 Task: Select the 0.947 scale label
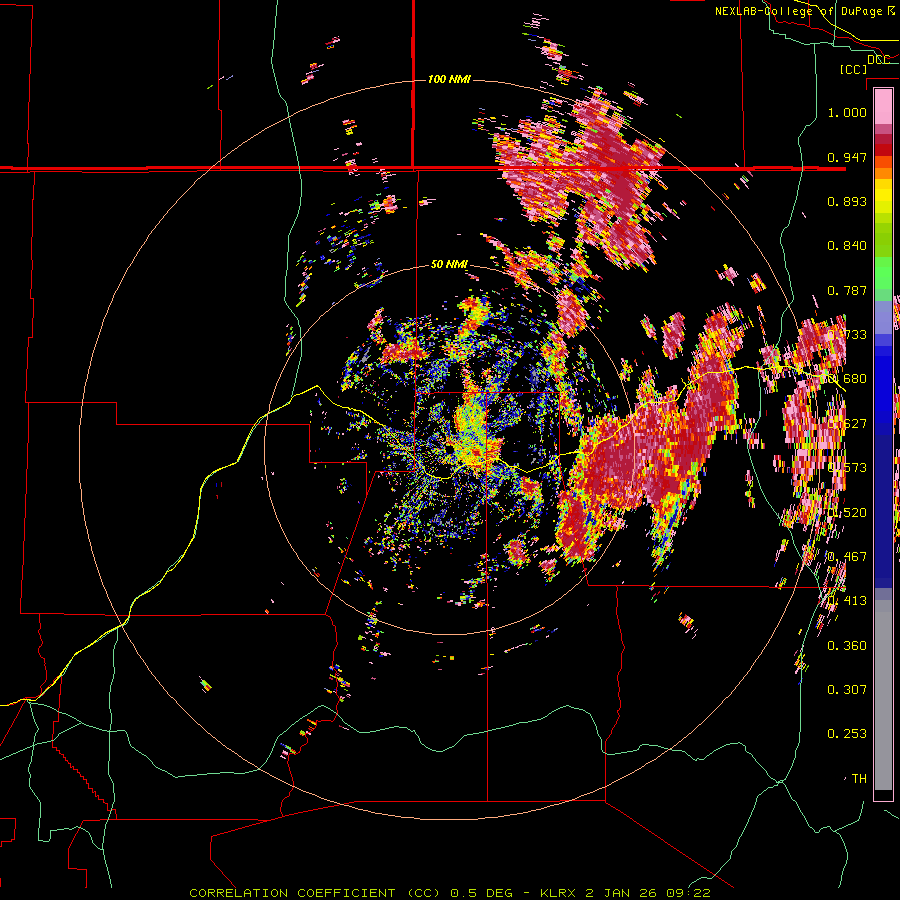[847, 157]
